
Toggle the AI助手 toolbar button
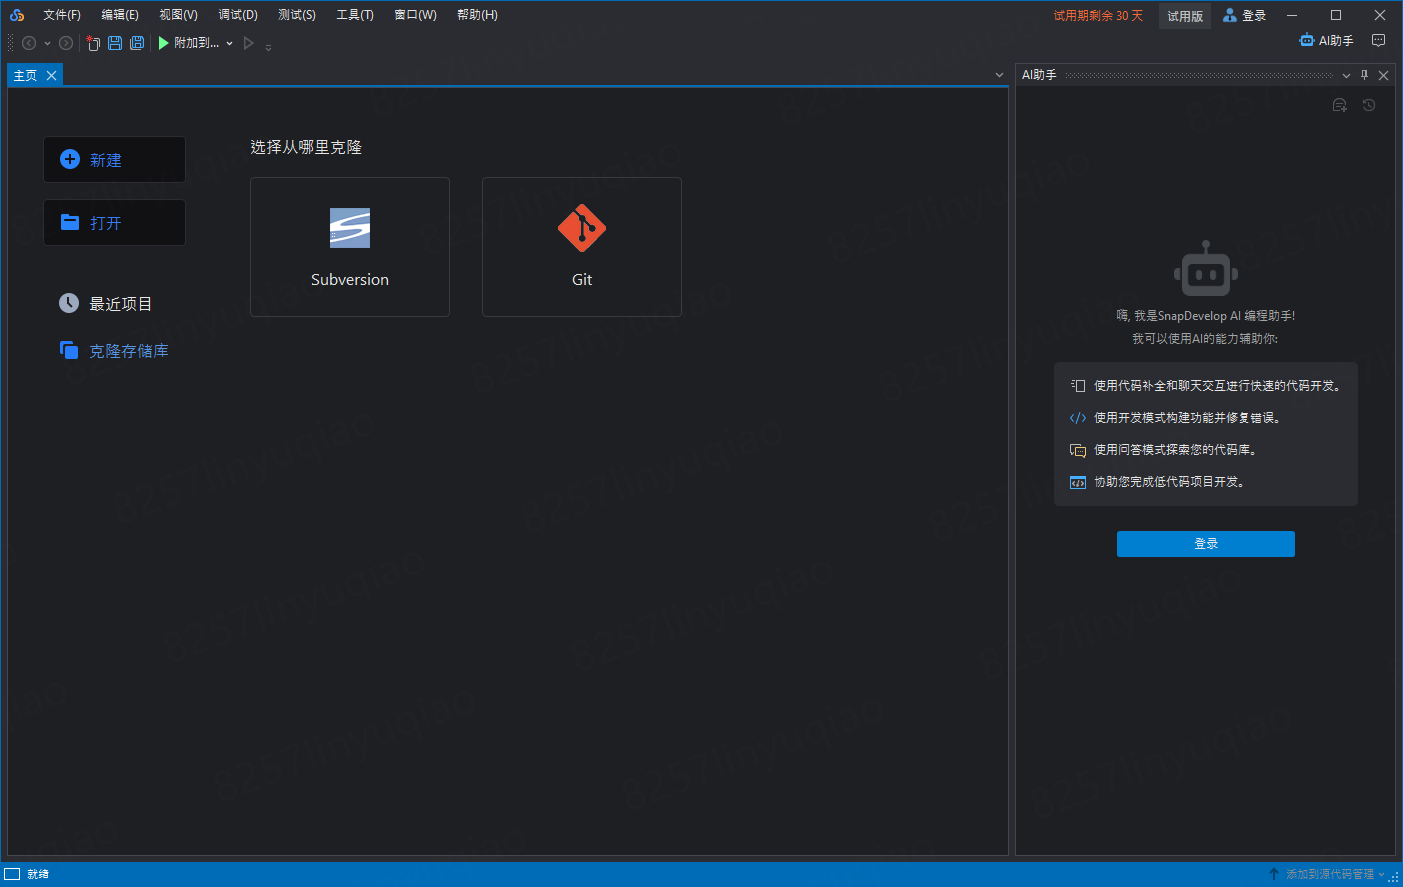click(x=1326, y=41)
